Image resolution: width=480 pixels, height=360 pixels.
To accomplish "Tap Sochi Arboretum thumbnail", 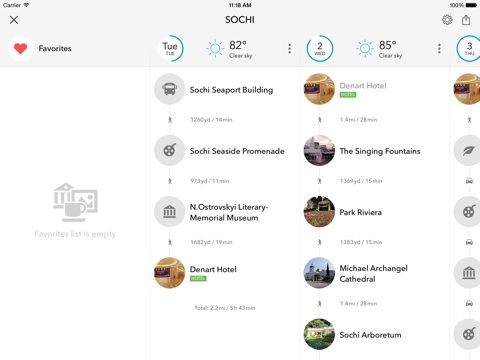I will tap(319, 334).
